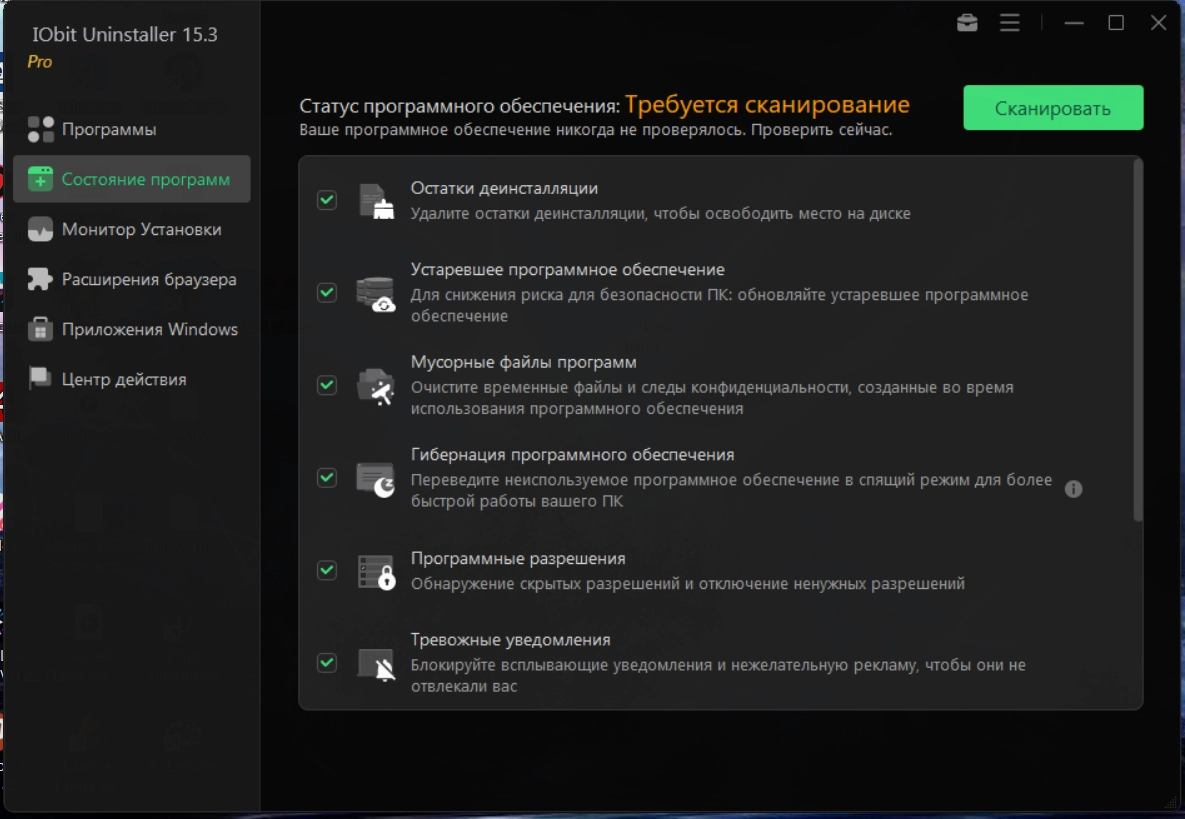This screenshot has width=1185, height=819.
Task: Click the Мусорные файлы программ icon
Action: (376, 386)
